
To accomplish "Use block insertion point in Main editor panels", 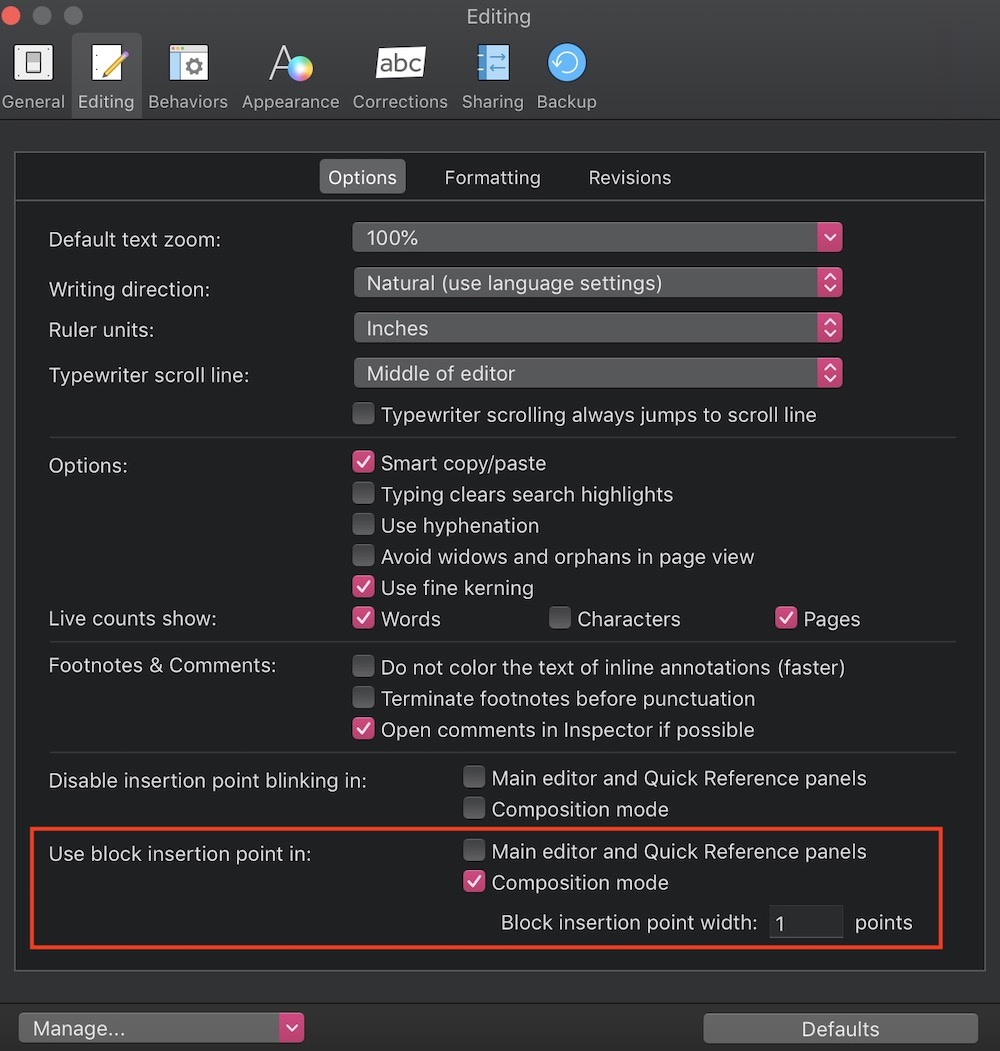I will coord(475,850).
